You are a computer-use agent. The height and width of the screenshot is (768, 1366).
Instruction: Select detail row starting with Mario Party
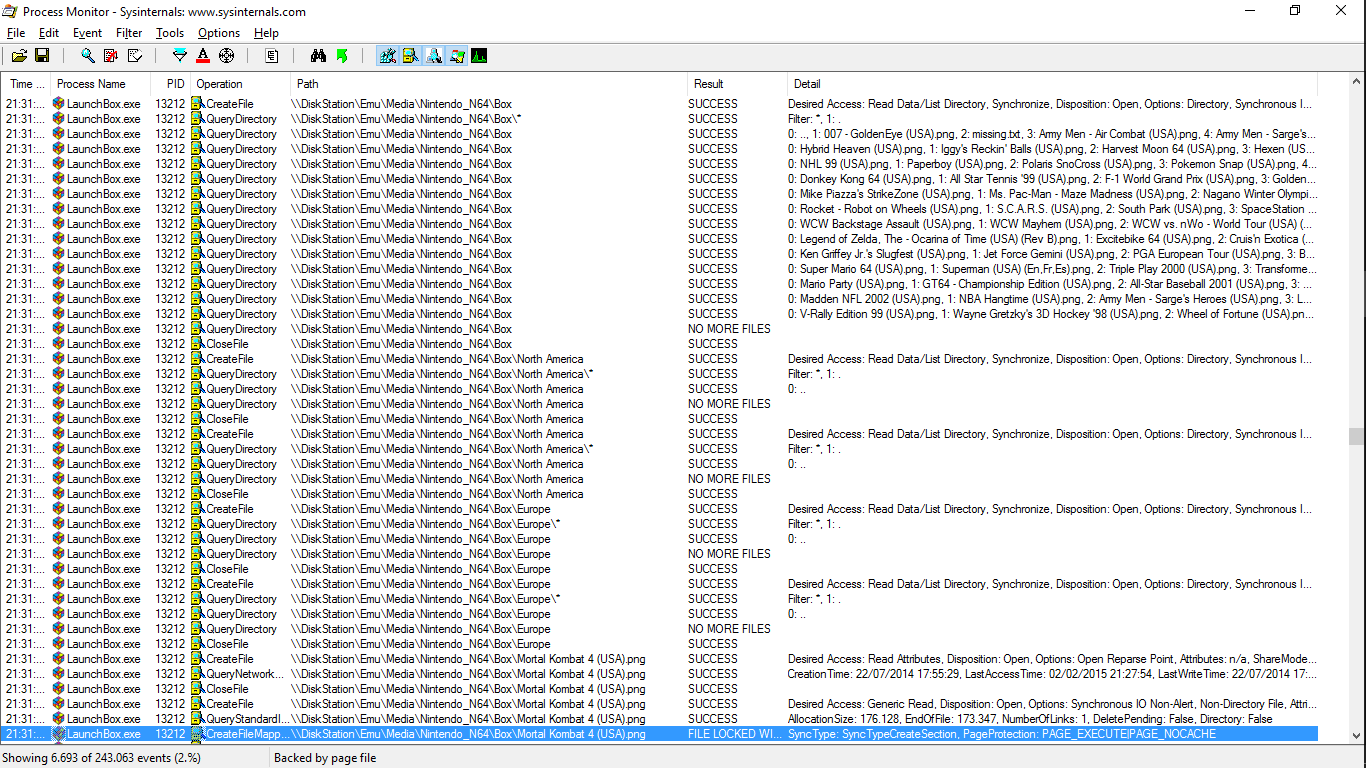pos(1052,284)
